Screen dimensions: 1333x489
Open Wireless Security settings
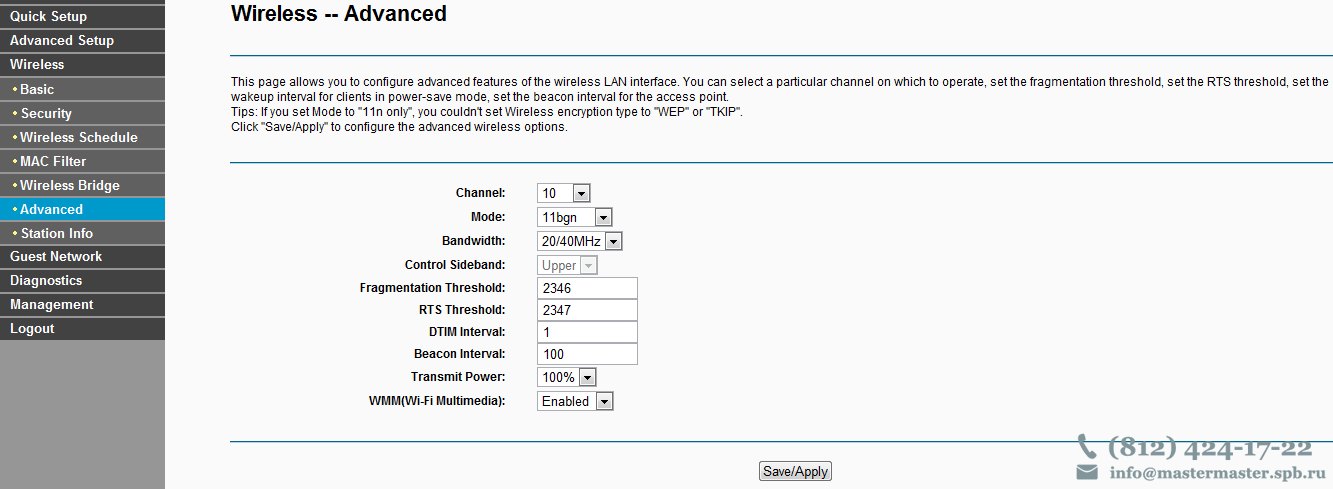(82, 113)
